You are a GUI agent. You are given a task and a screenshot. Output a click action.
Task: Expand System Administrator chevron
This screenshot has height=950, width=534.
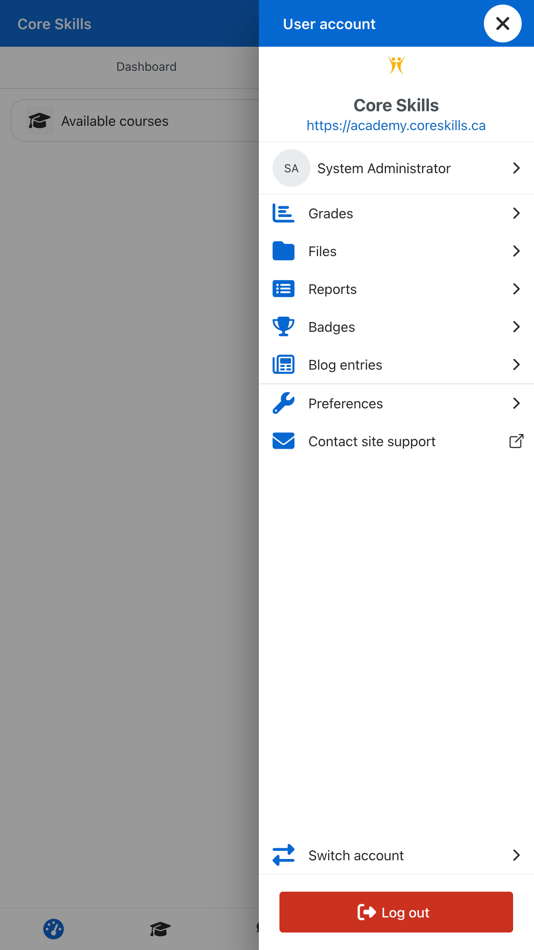coord(516,168)
